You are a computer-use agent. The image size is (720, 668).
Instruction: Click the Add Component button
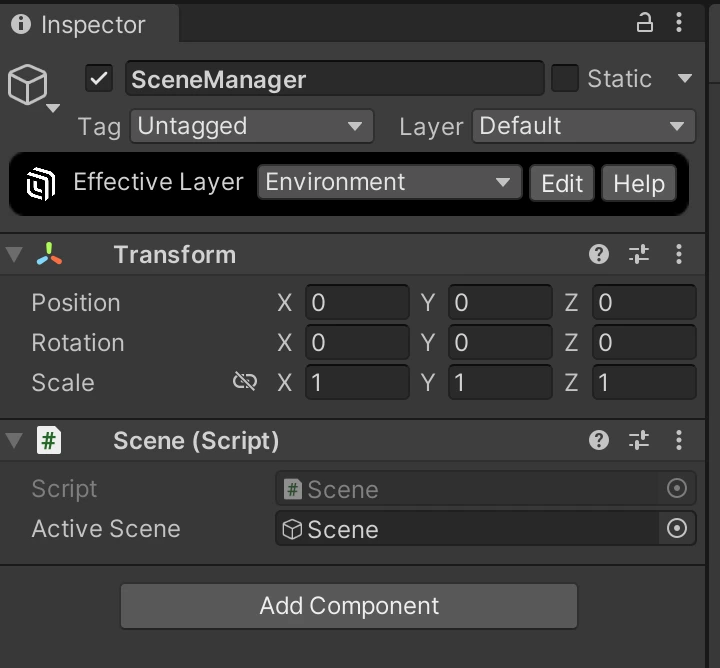(x=349, y=606)
